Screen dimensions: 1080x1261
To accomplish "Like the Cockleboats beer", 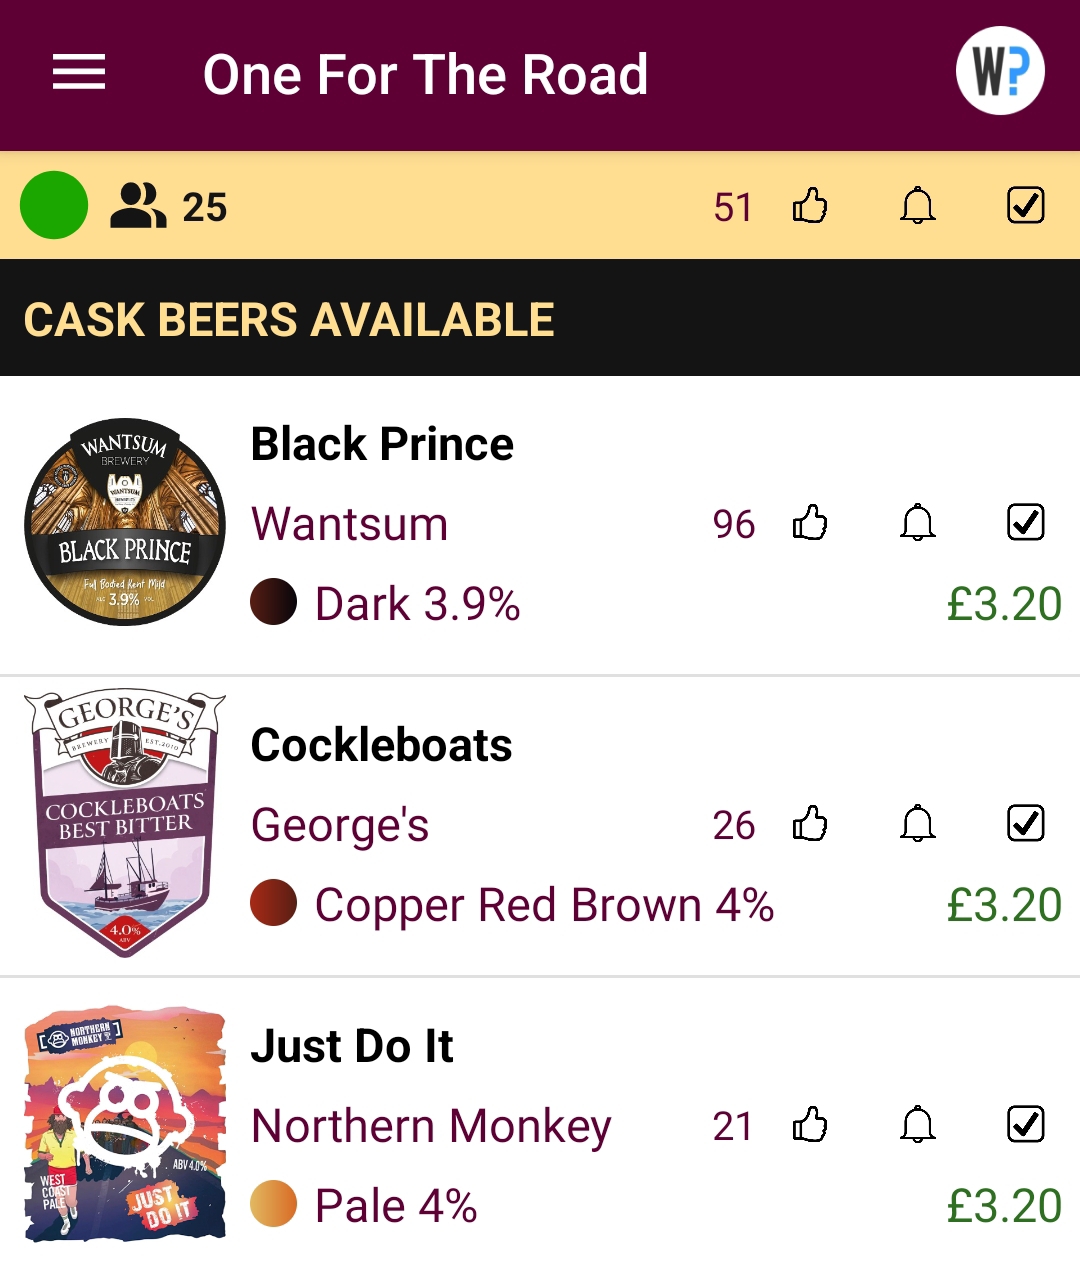I will click(810, 824).
